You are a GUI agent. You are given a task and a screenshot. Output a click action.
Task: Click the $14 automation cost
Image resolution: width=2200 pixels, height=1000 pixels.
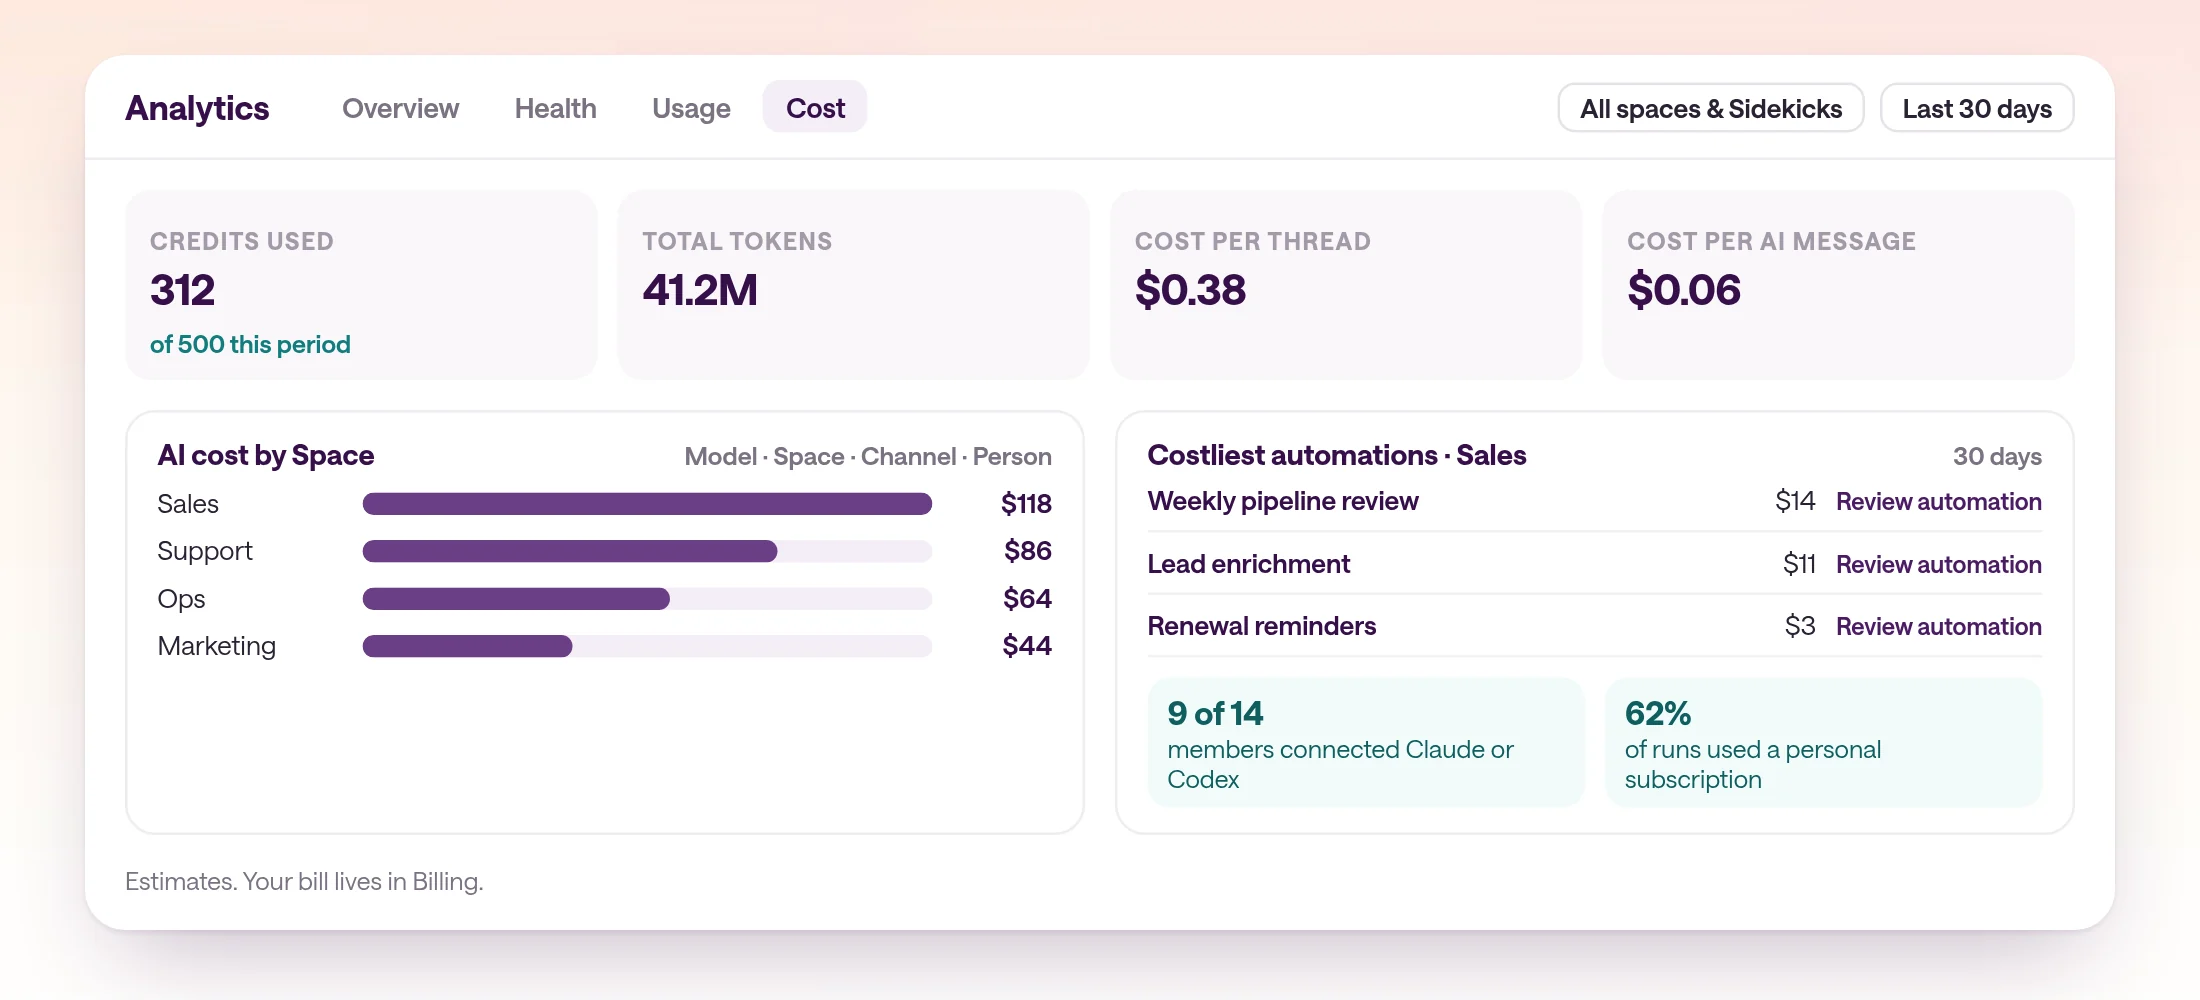click(x=1794, y=501)
